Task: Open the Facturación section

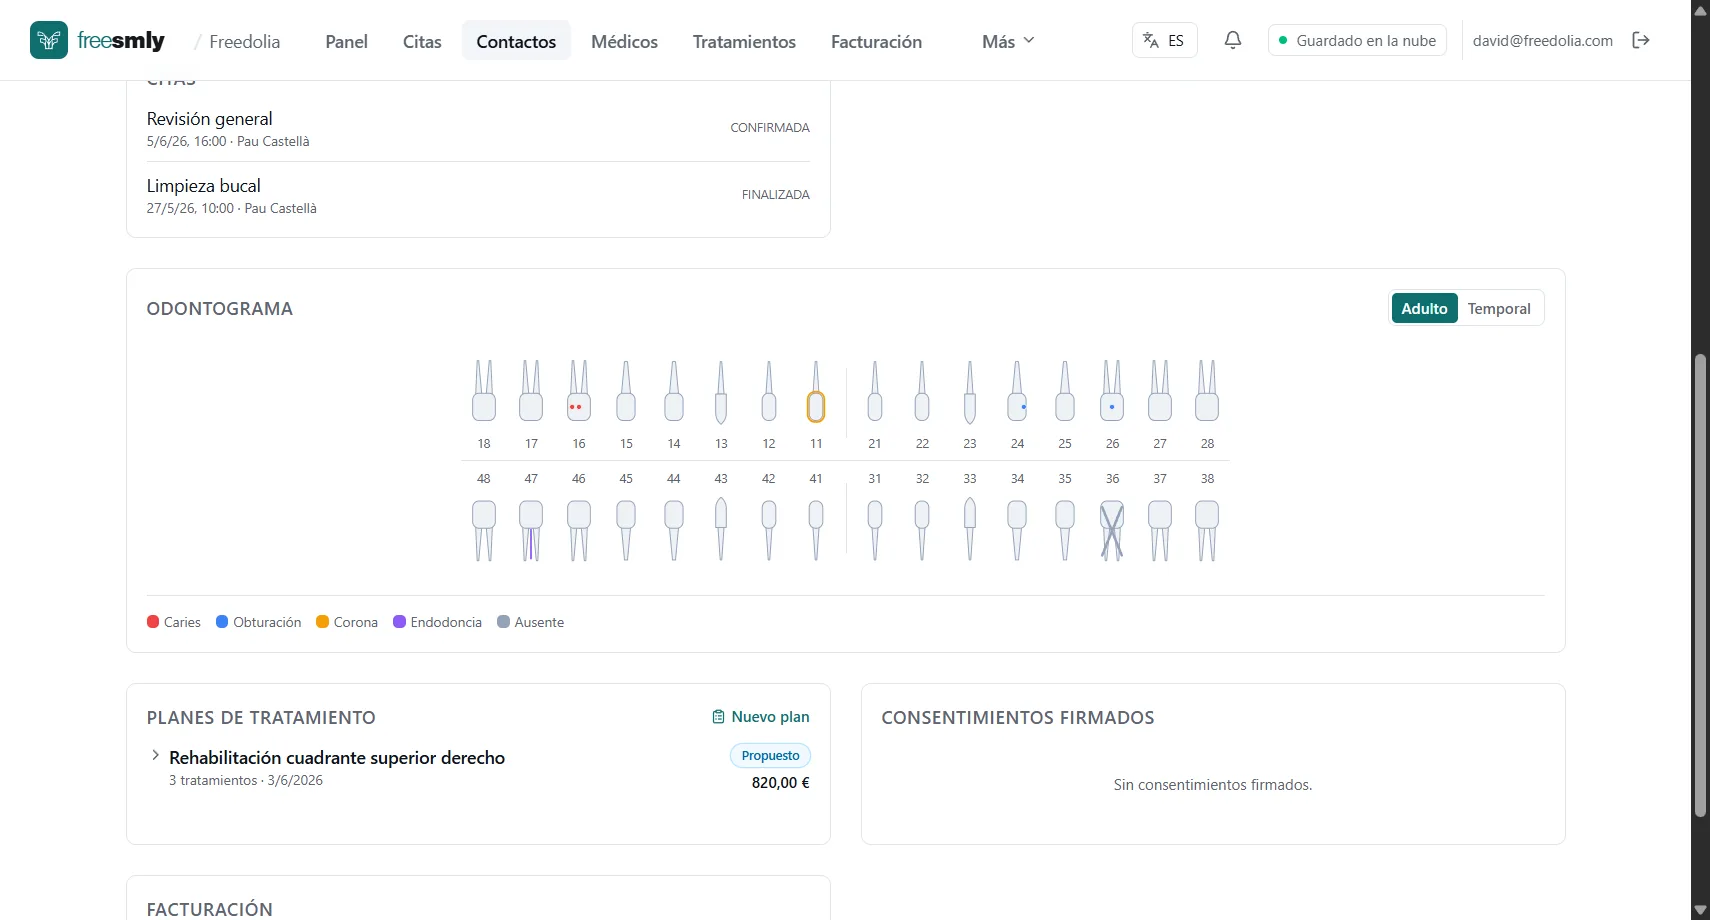Action: (x=876, y=41)
